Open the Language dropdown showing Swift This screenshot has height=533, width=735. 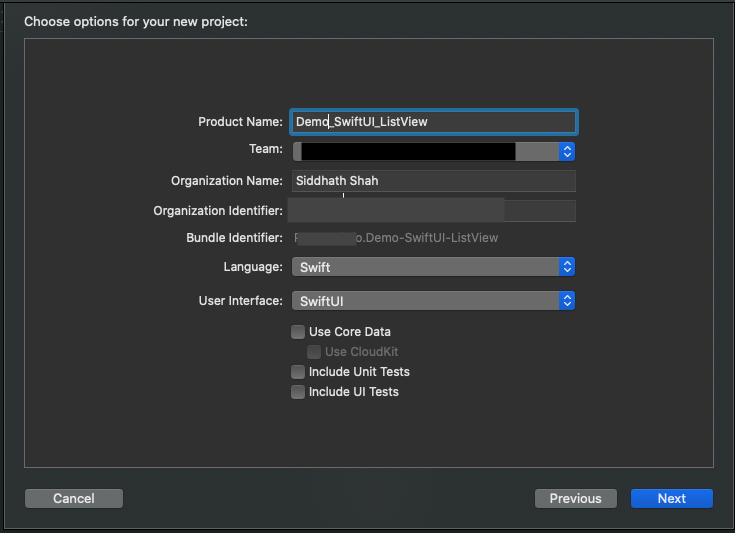[433, 267]
